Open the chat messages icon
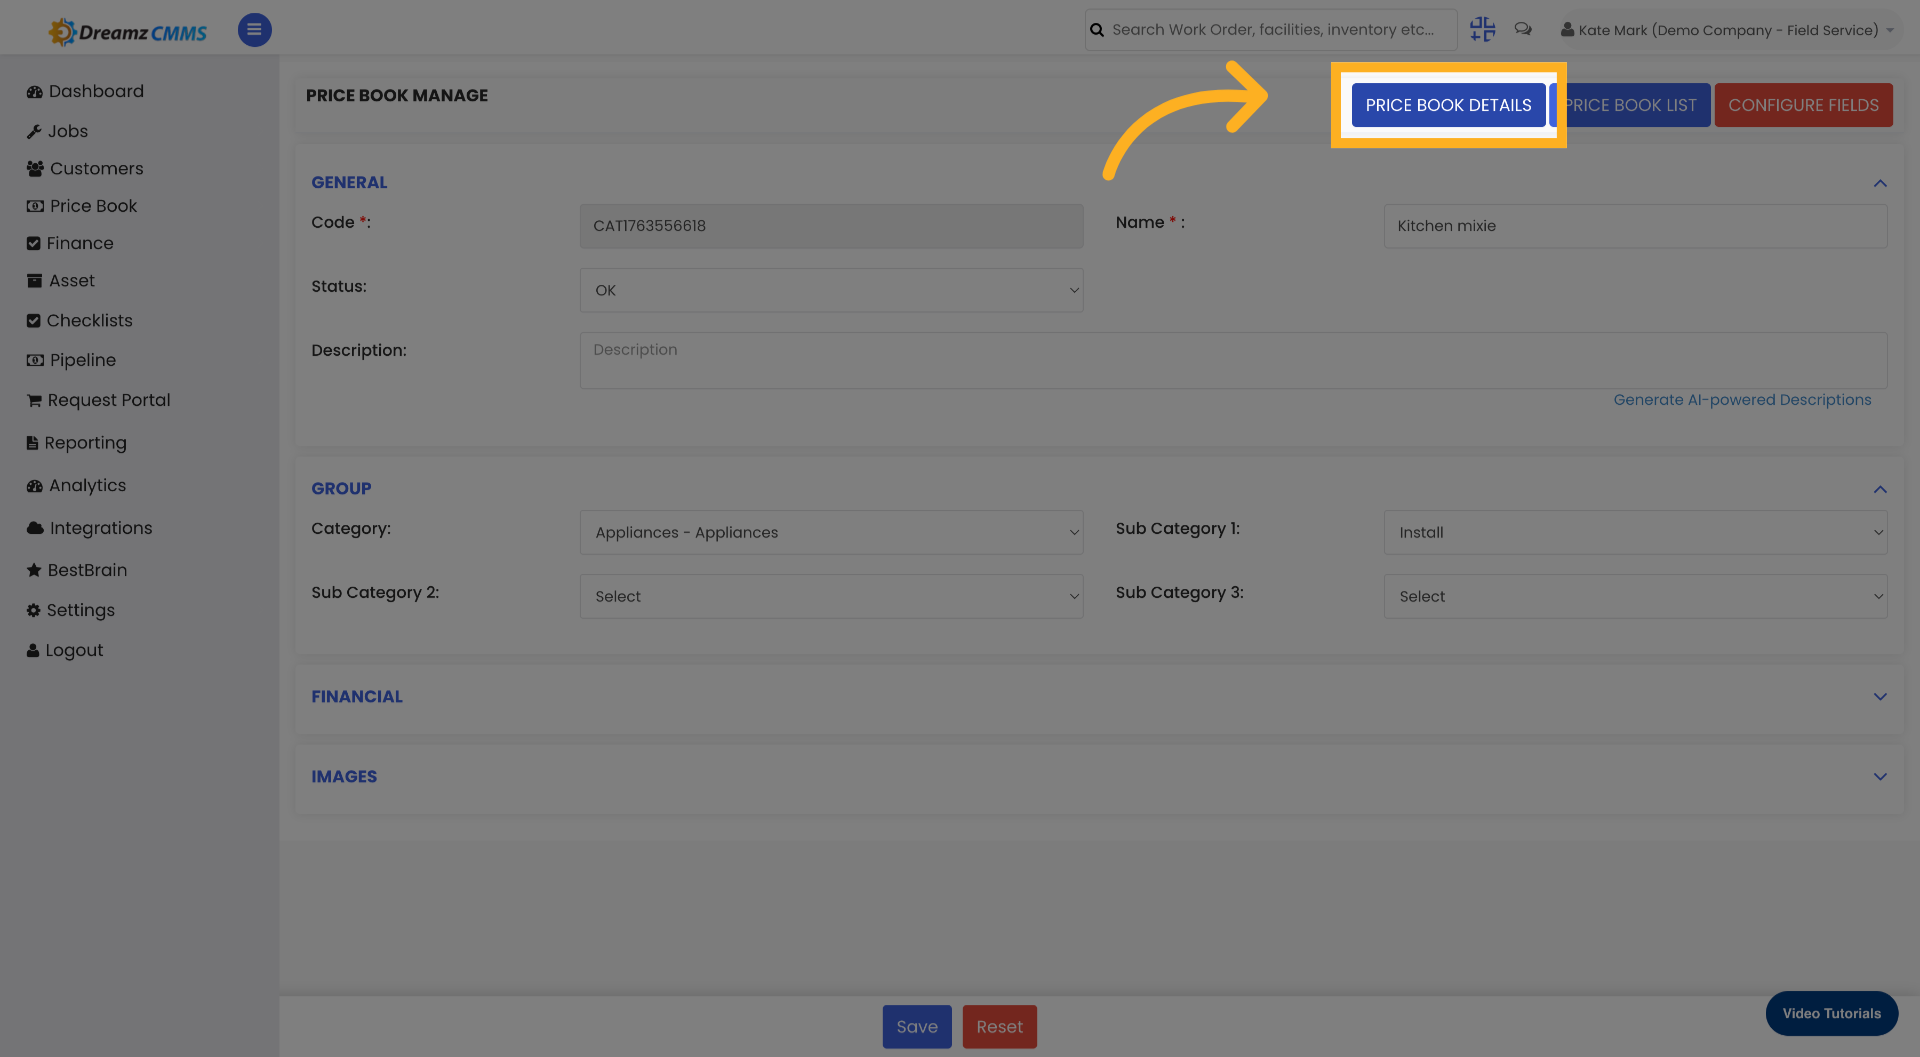1920x1057 pixels. pos(1523,30)
